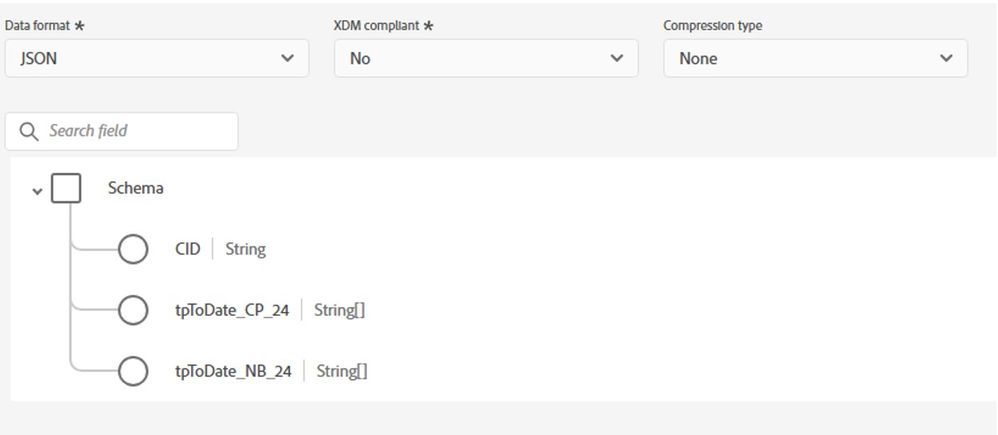Click the Schema label in the tree
This screenshot has height=435, width=998.
pos(135,188)
